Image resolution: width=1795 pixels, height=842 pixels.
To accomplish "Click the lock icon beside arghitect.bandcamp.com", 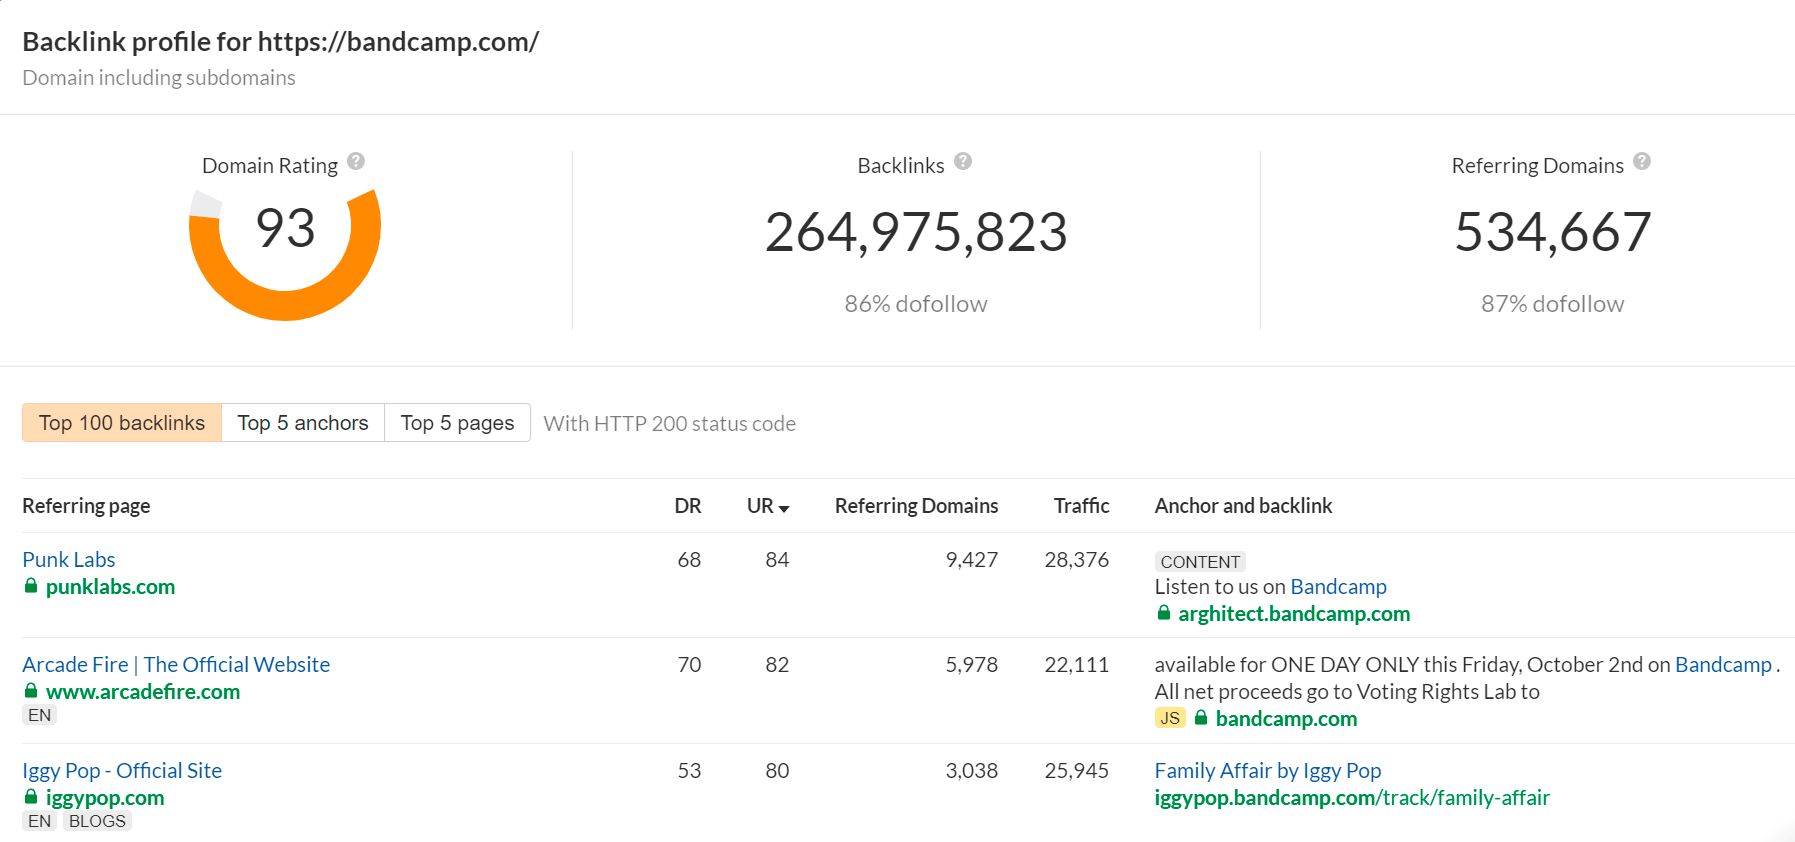I will 1164,613.
